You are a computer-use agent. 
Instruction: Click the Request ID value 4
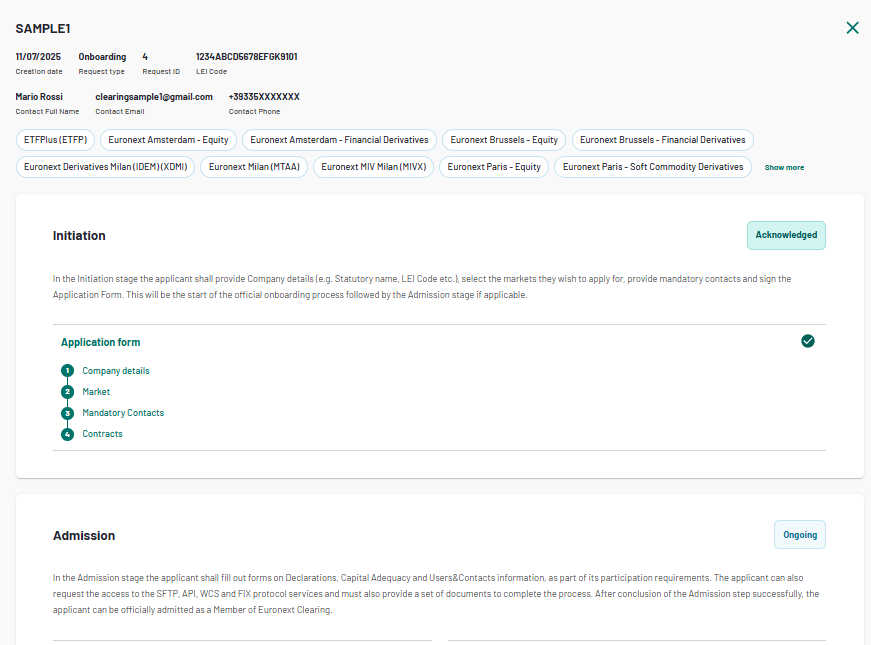[145, 57]
